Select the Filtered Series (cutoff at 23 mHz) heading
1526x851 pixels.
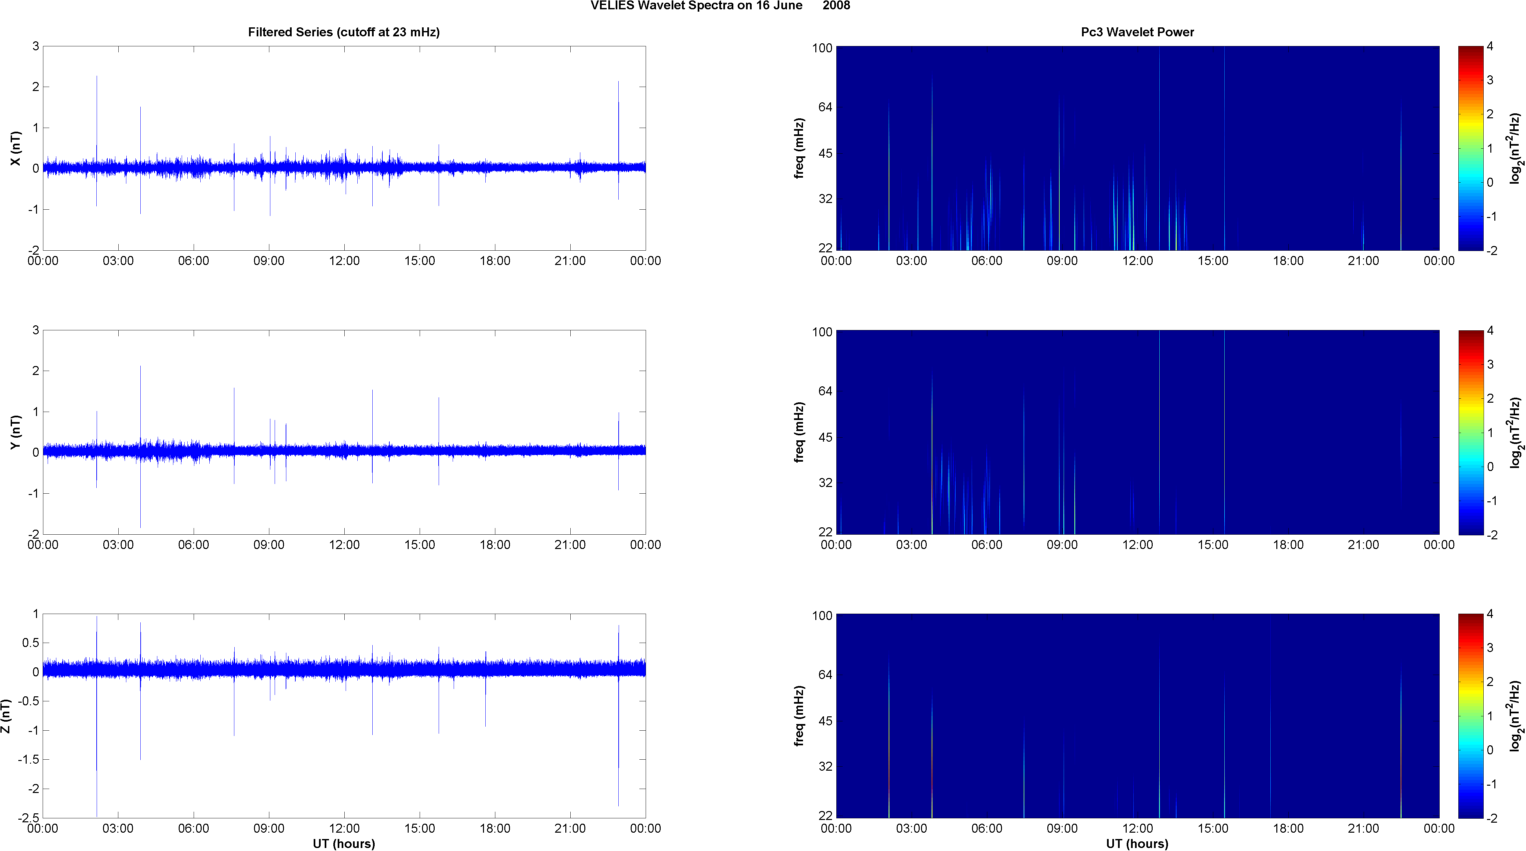(344, 32)
